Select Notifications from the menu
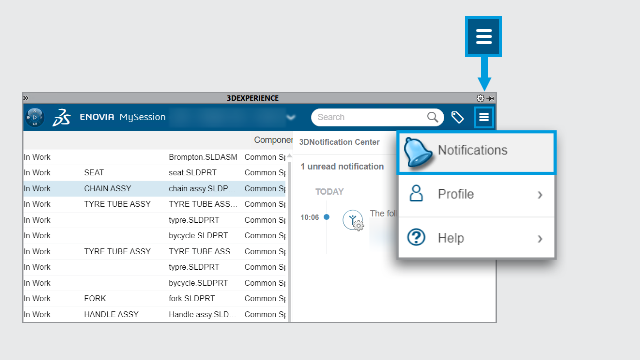Image resolution: width=640 pixels, height=360 pixels. point(476,152)
